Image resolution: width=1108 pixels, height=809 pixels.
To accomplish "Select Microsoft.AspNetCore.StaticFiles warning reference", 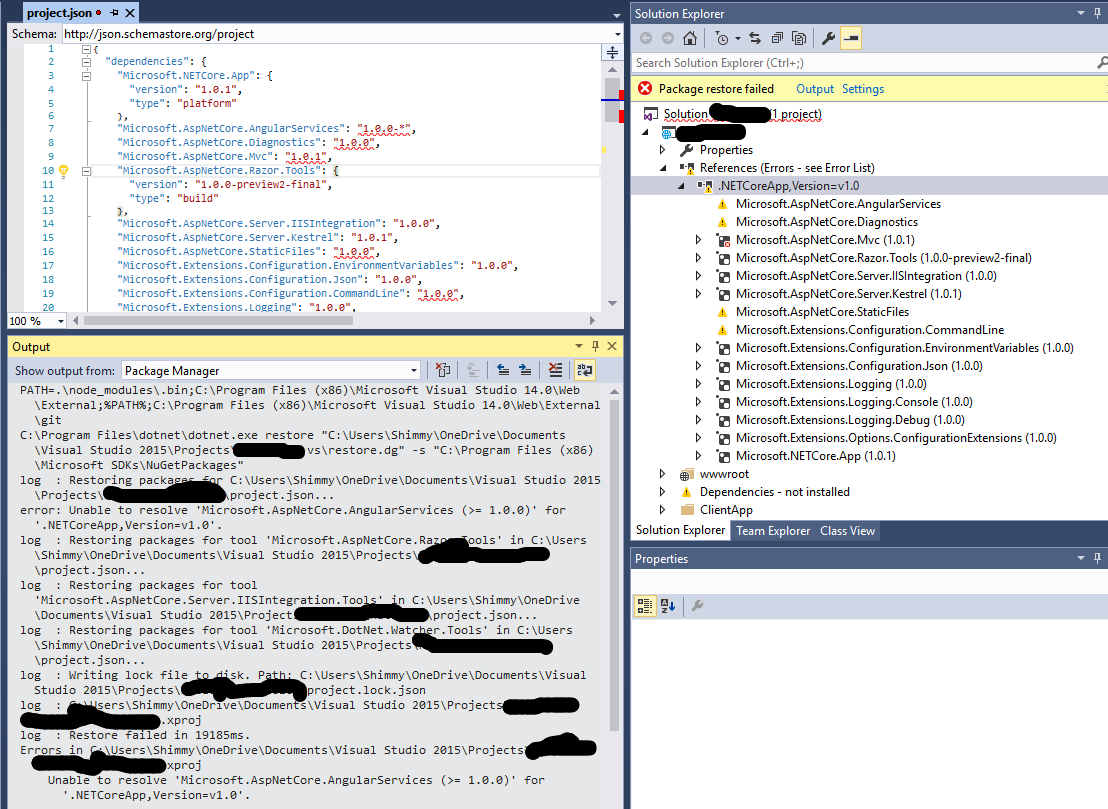I will (823, 312).
